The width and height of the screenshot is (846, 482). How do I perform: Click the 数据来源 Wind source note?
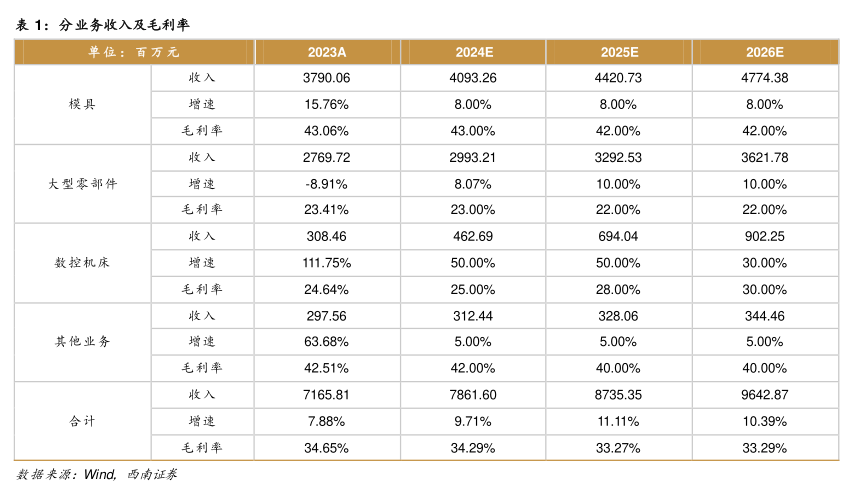pos(96,472)
